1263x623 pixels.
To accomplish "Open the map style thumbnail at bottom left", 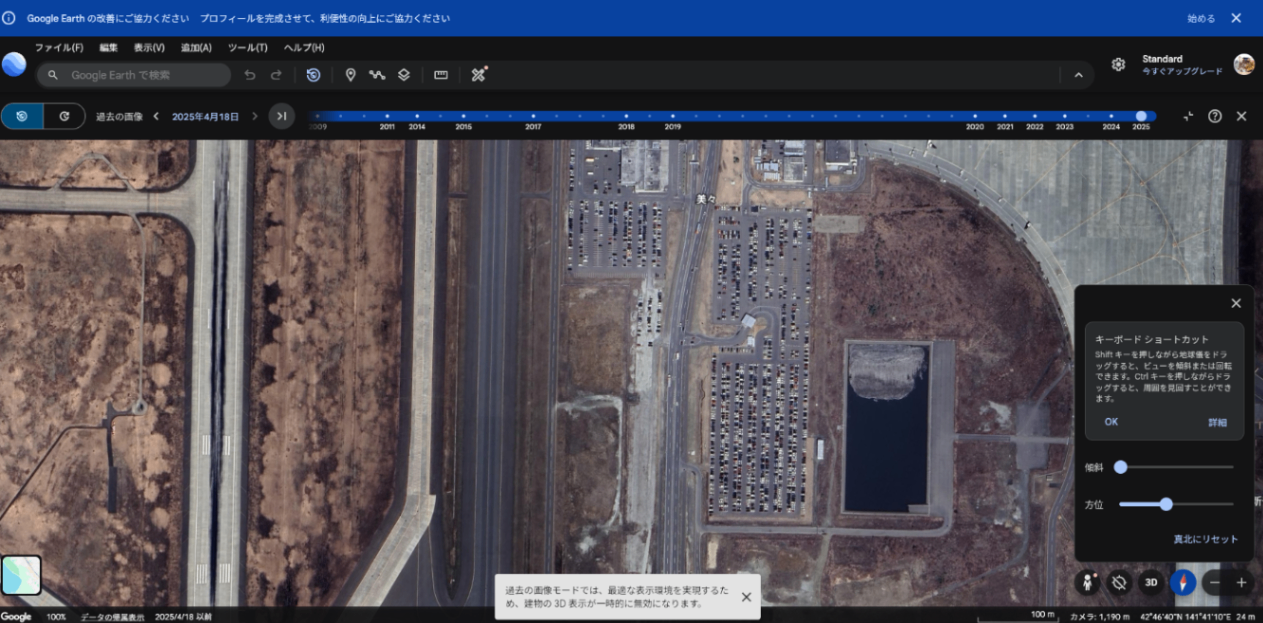I will pos(21,575).
